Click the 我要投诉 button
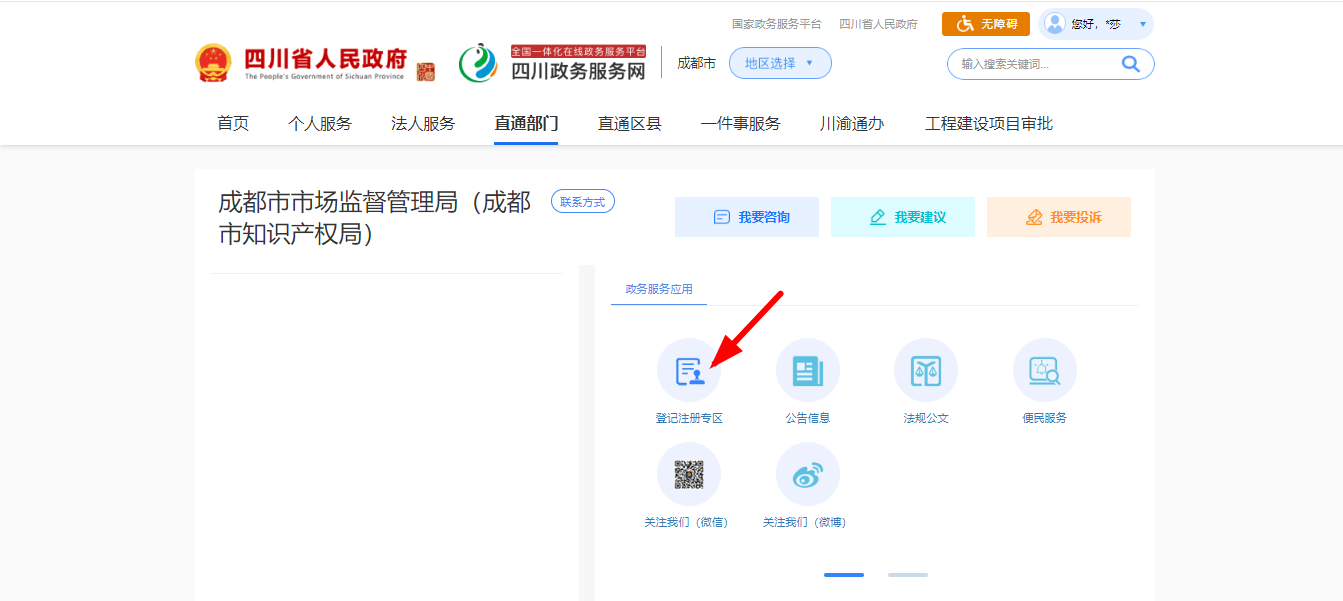The height and width of the screenshot is (601, 1343). tap(1059, 217)
